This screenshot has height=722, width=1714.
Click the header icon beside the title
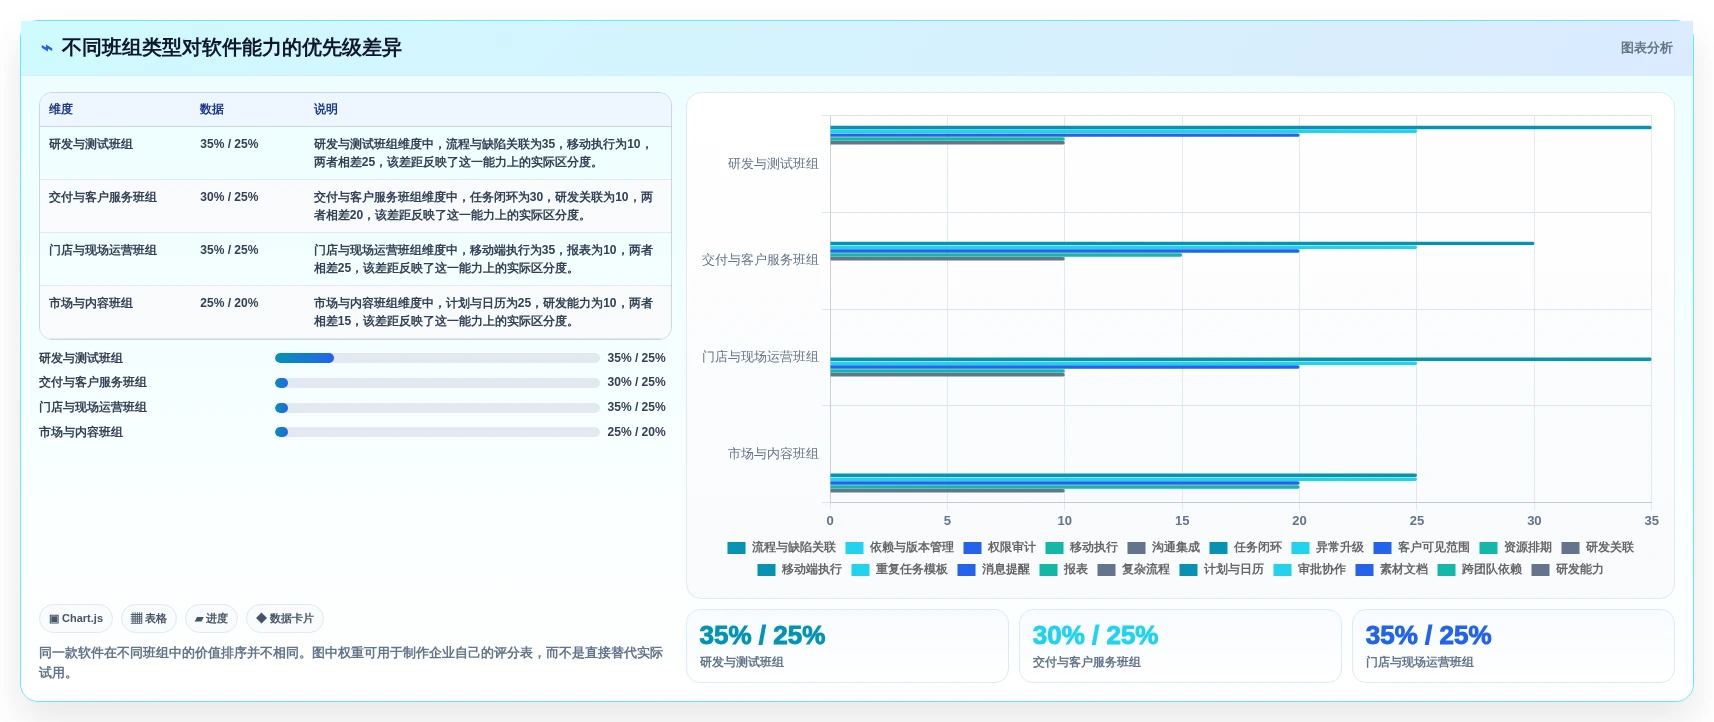[x=47, y=48]
